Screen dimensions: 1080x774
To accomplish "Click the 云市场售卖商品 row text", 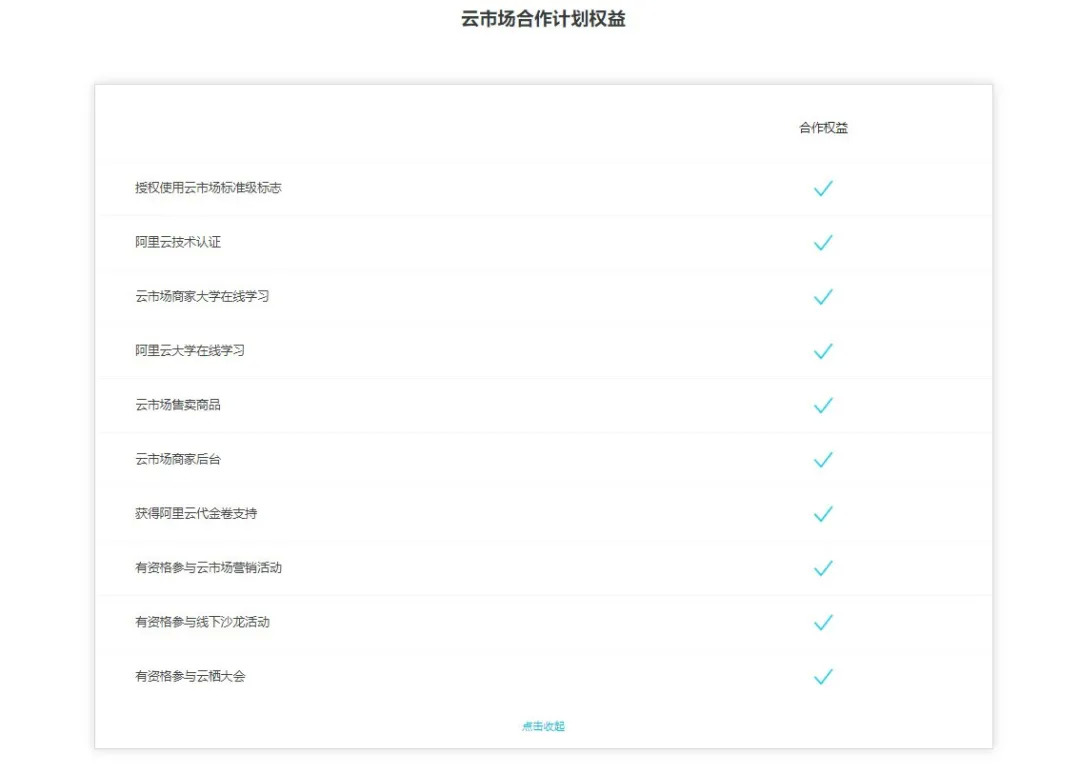I will point(178,405).
